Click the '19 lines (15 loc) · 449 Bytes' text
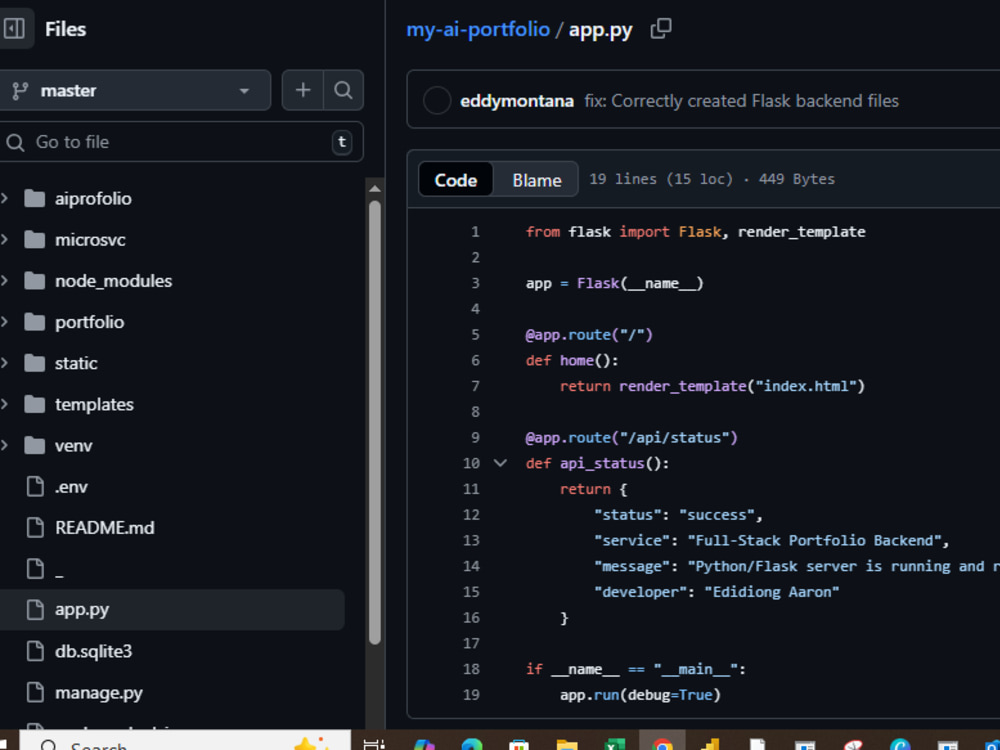 tap(712, 179)
